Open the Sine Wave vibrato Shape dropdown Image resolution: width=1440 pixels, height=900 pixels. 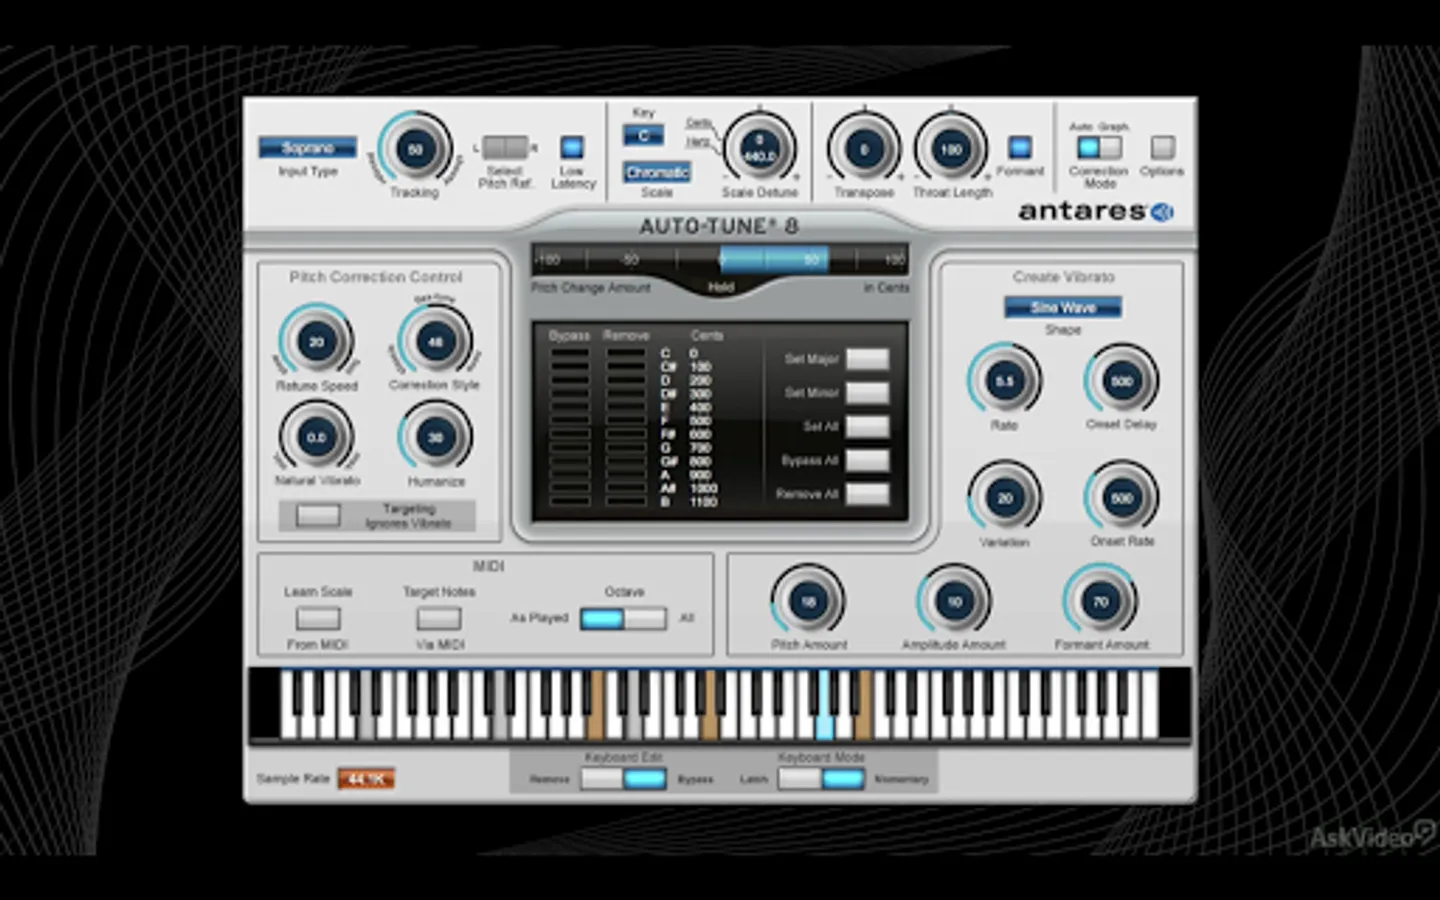1063,308
